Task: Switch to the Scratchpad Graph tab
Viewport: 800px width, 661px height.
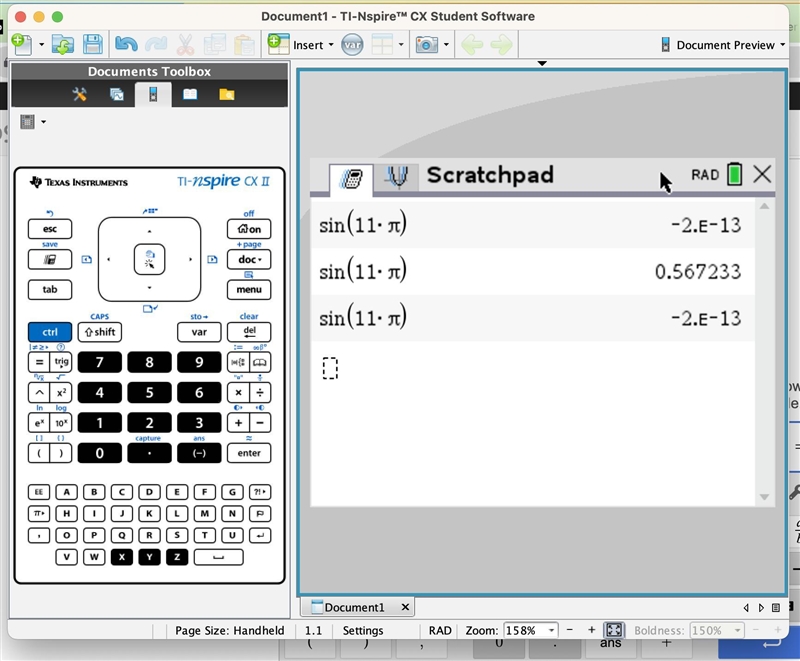Action: tap(397, 177)
